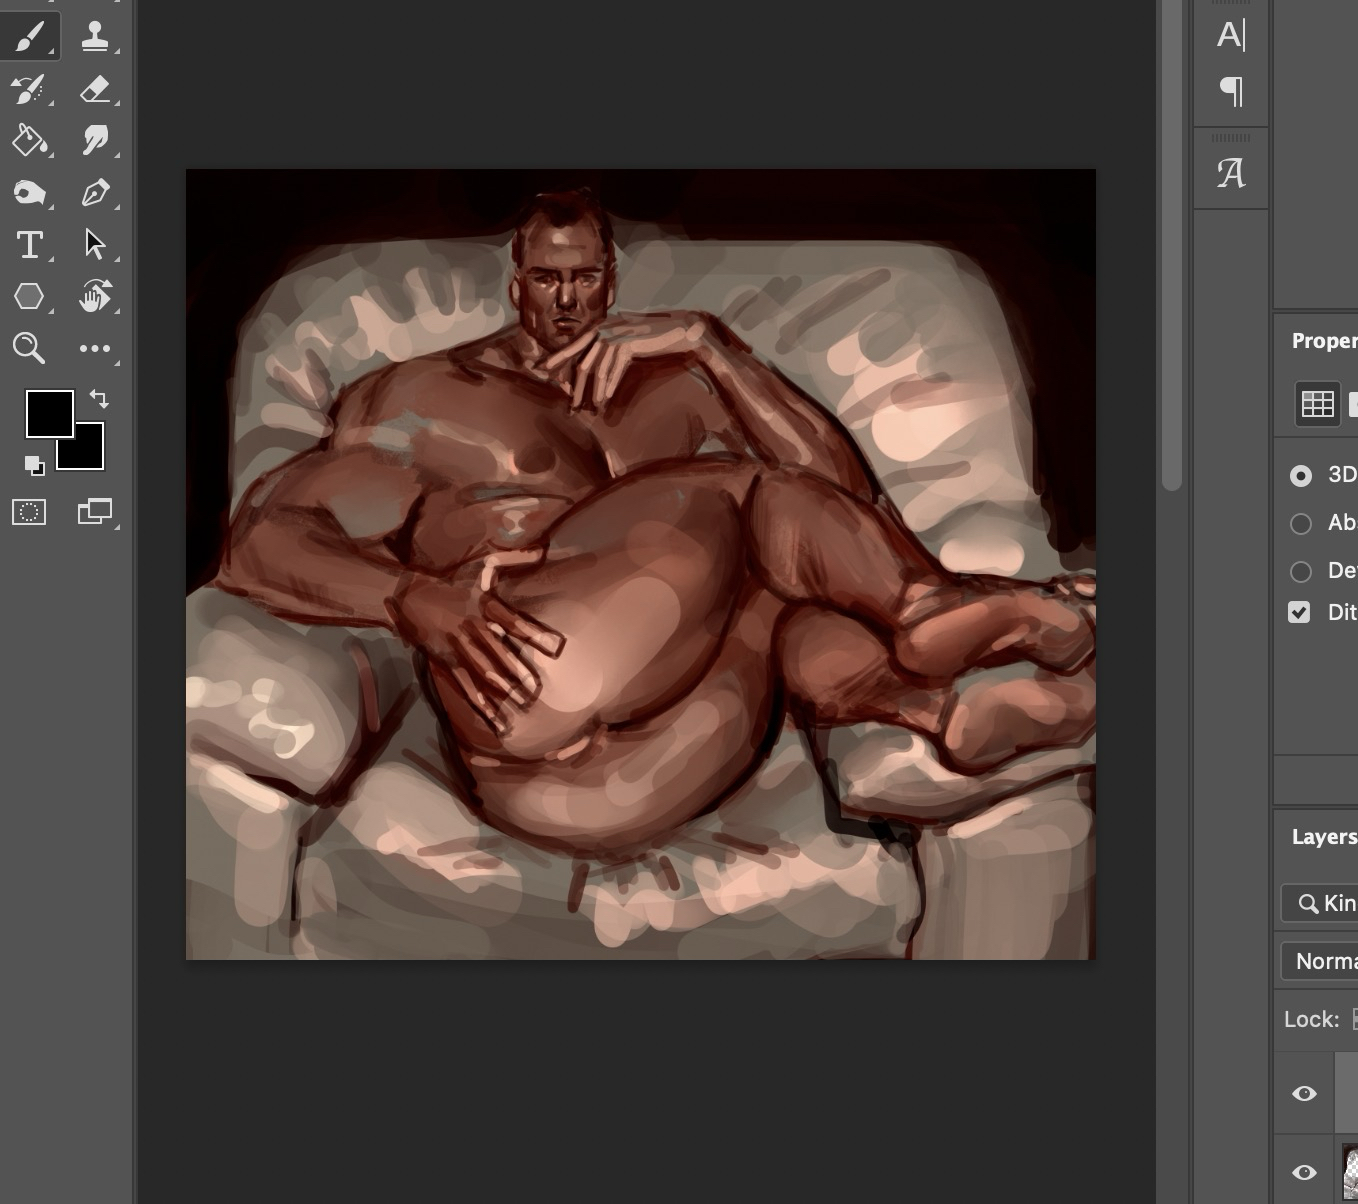Choose the History Brush tool

[30, 89]
